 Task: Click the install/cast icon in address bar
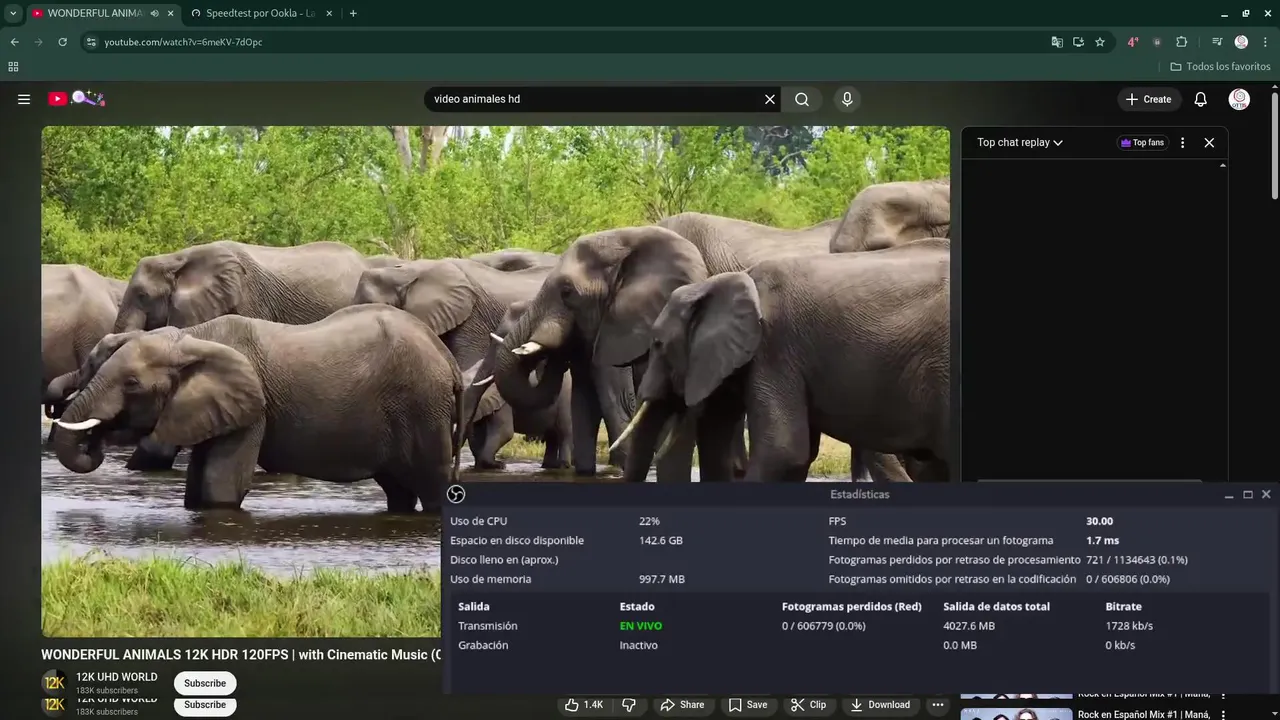[x=1078, y=42]
